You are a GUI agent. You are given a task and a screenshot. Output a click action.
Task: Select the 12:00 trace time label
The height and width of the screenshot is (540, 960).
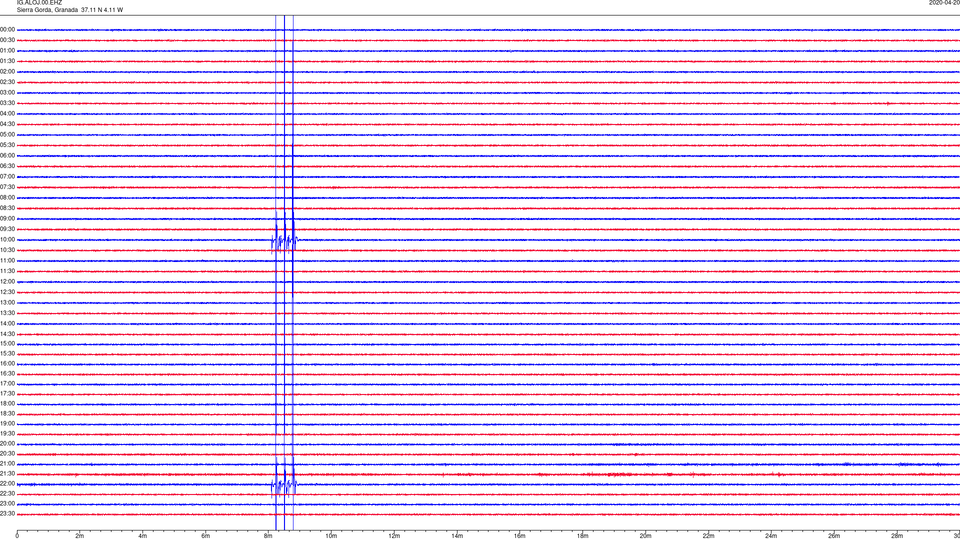7,282
